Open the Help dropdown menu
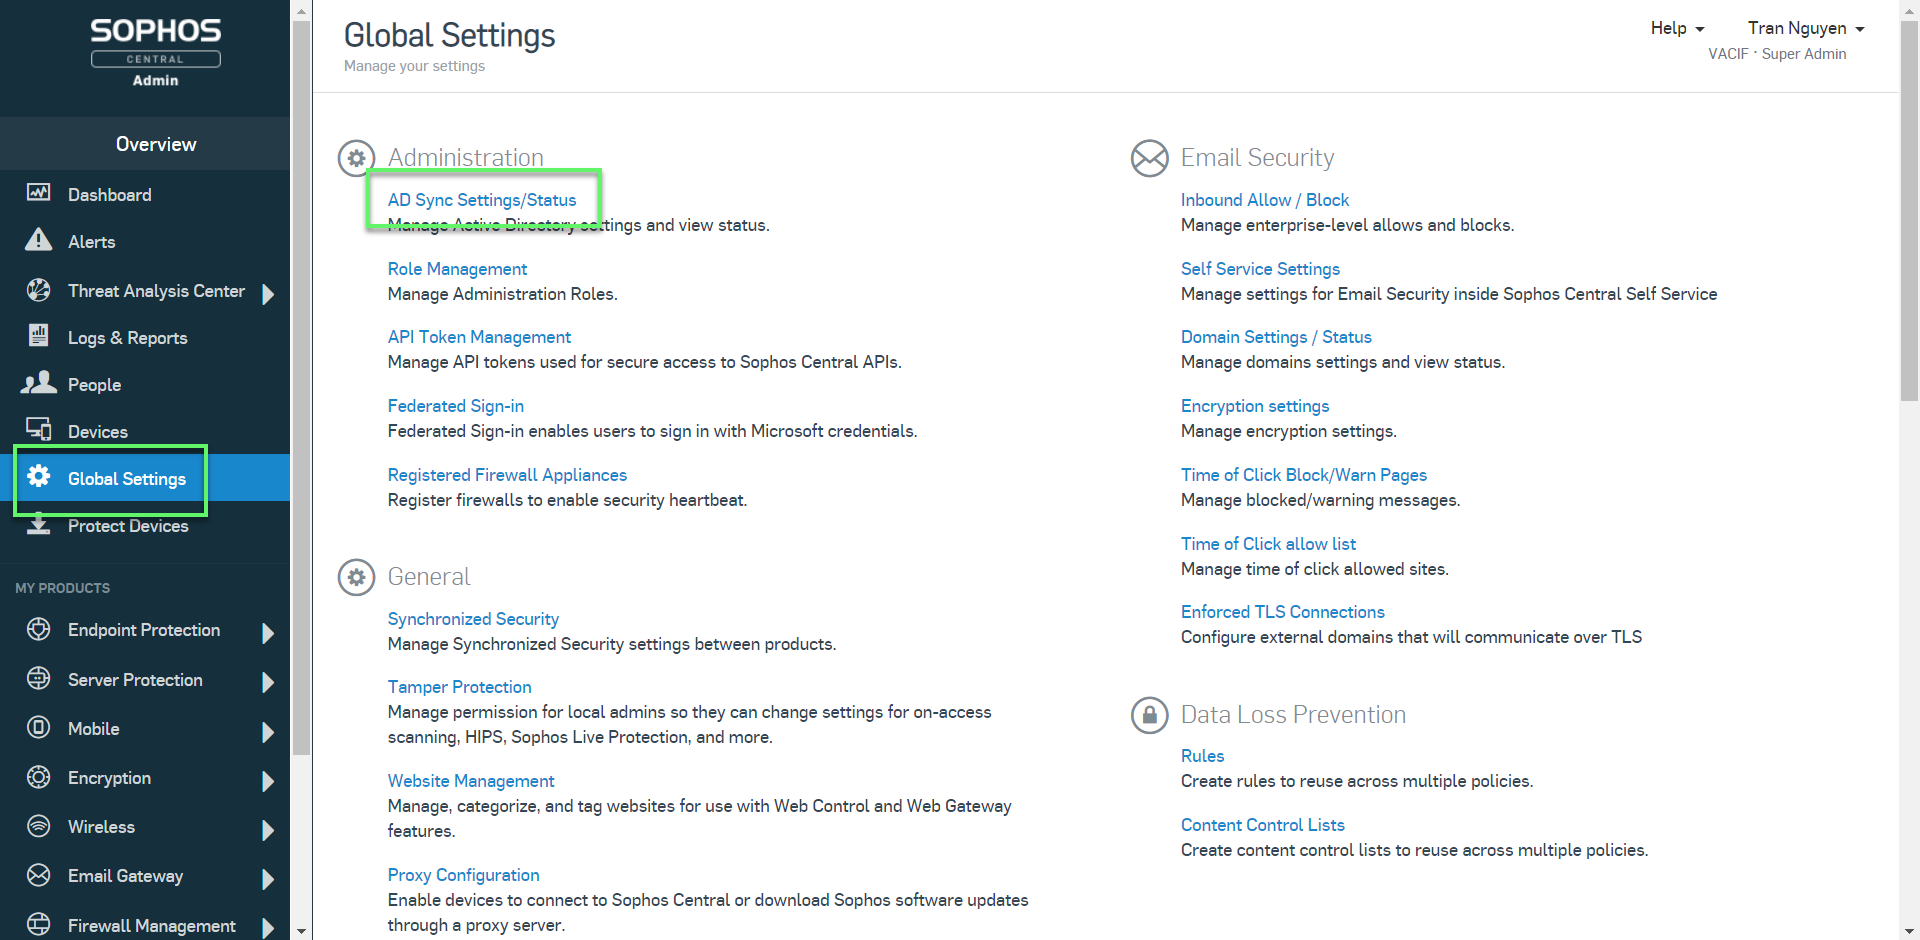Image resolution: width=1920 pixels, height=940 pixels. [x=1677, y=28]
